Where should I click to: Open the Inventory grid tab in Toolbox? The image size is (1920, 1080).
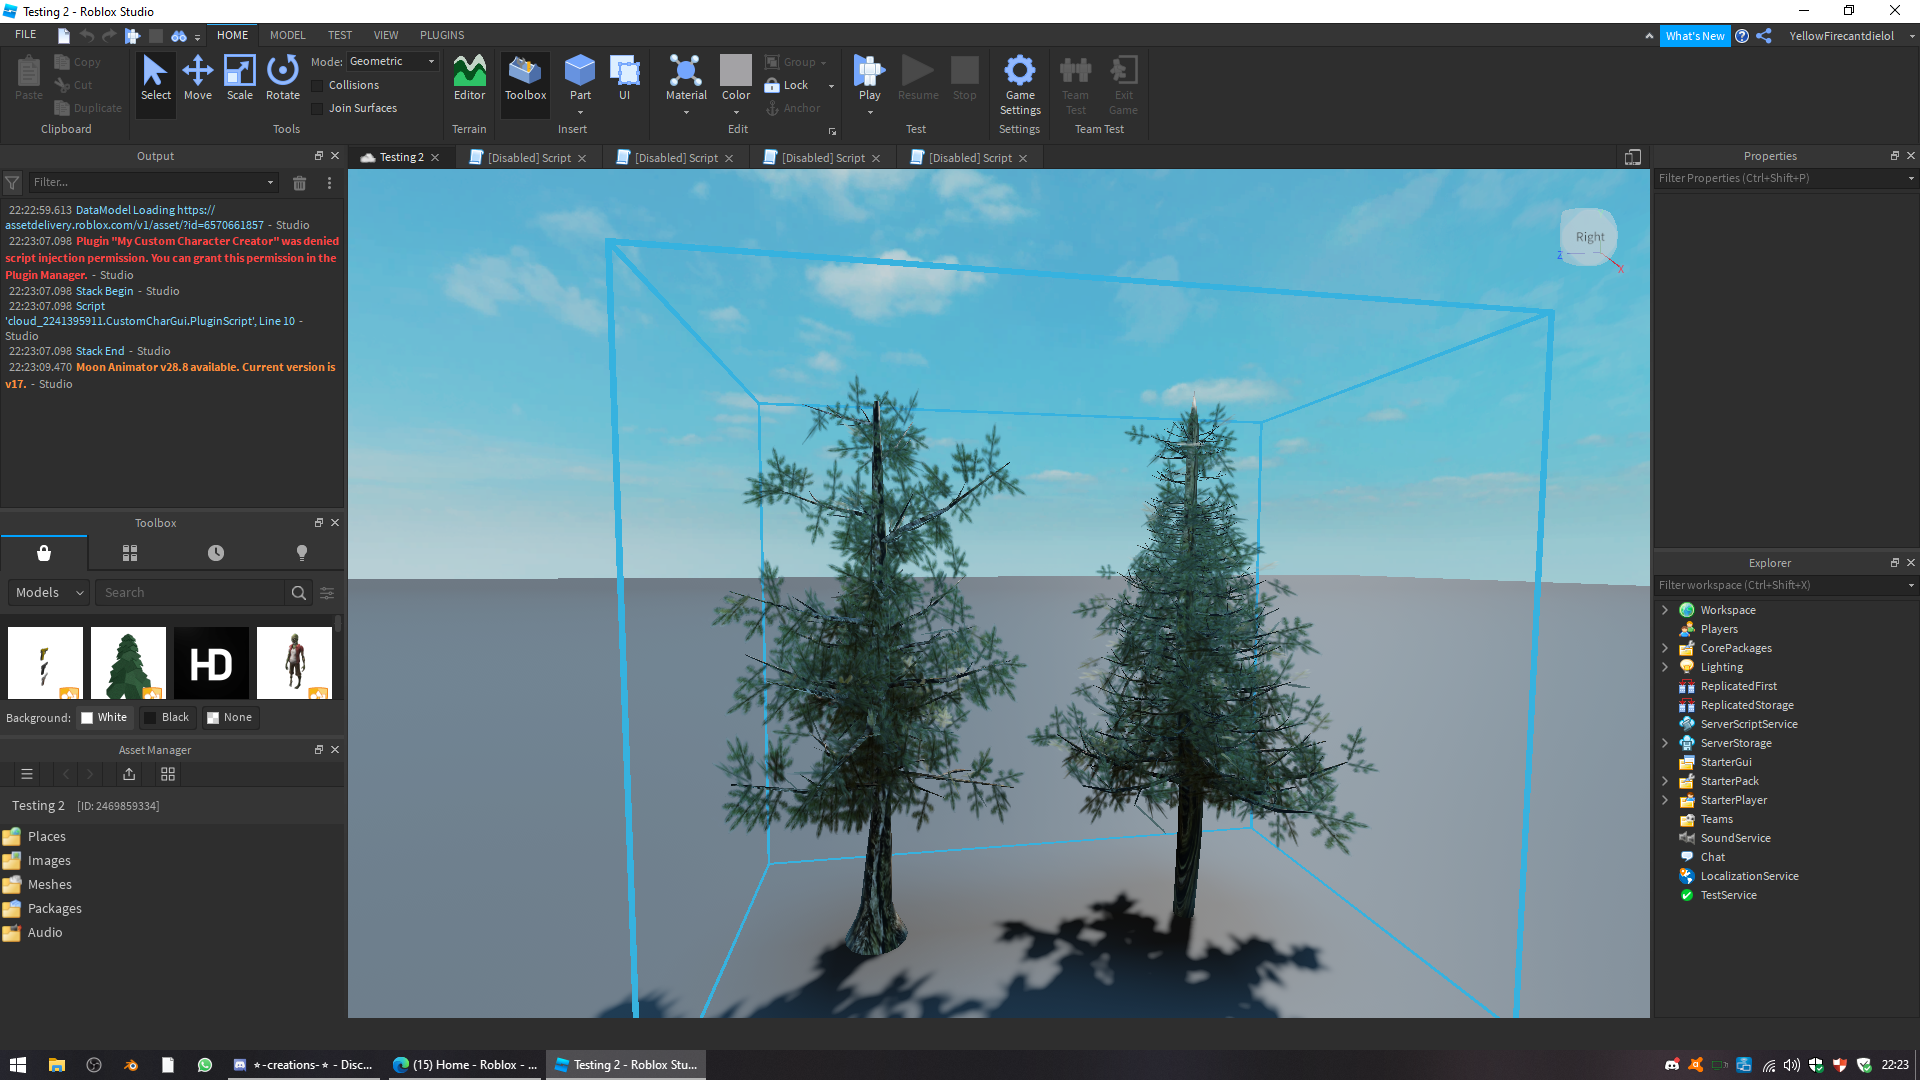click(130, 553)
